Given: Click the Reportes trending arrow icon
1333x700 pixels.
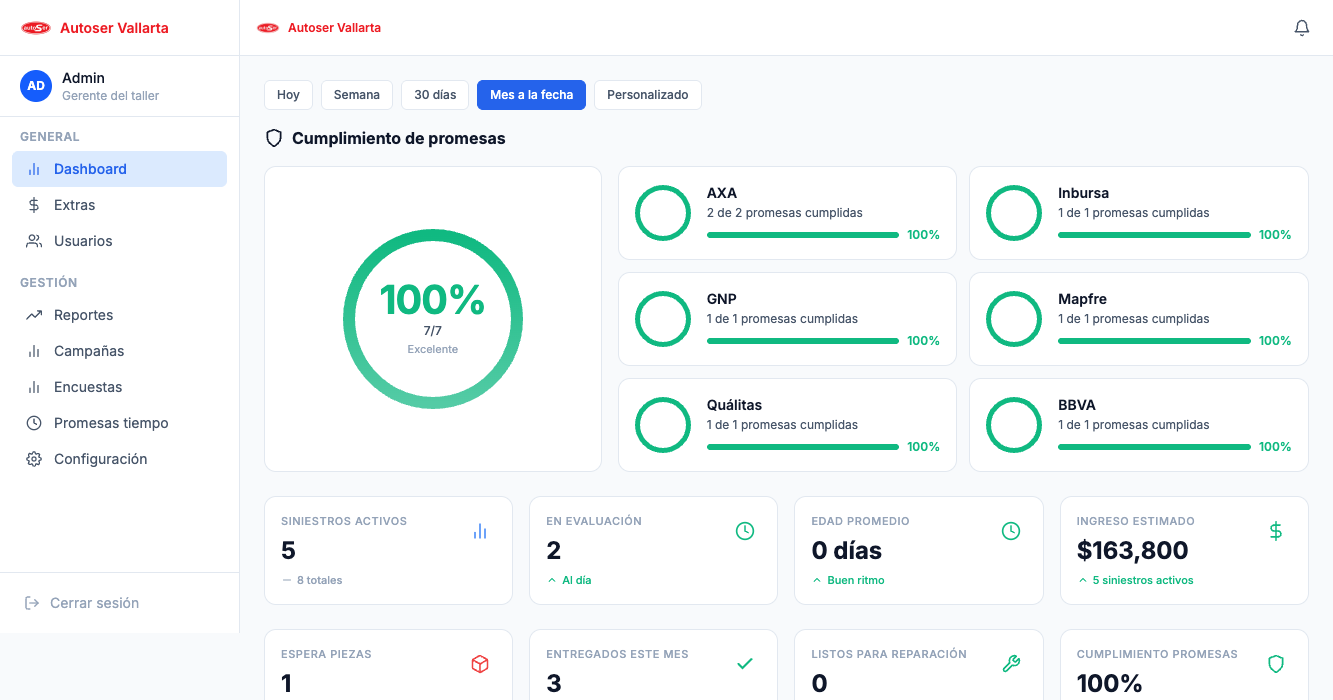Looking at the screenshot, I should point(34,315).
